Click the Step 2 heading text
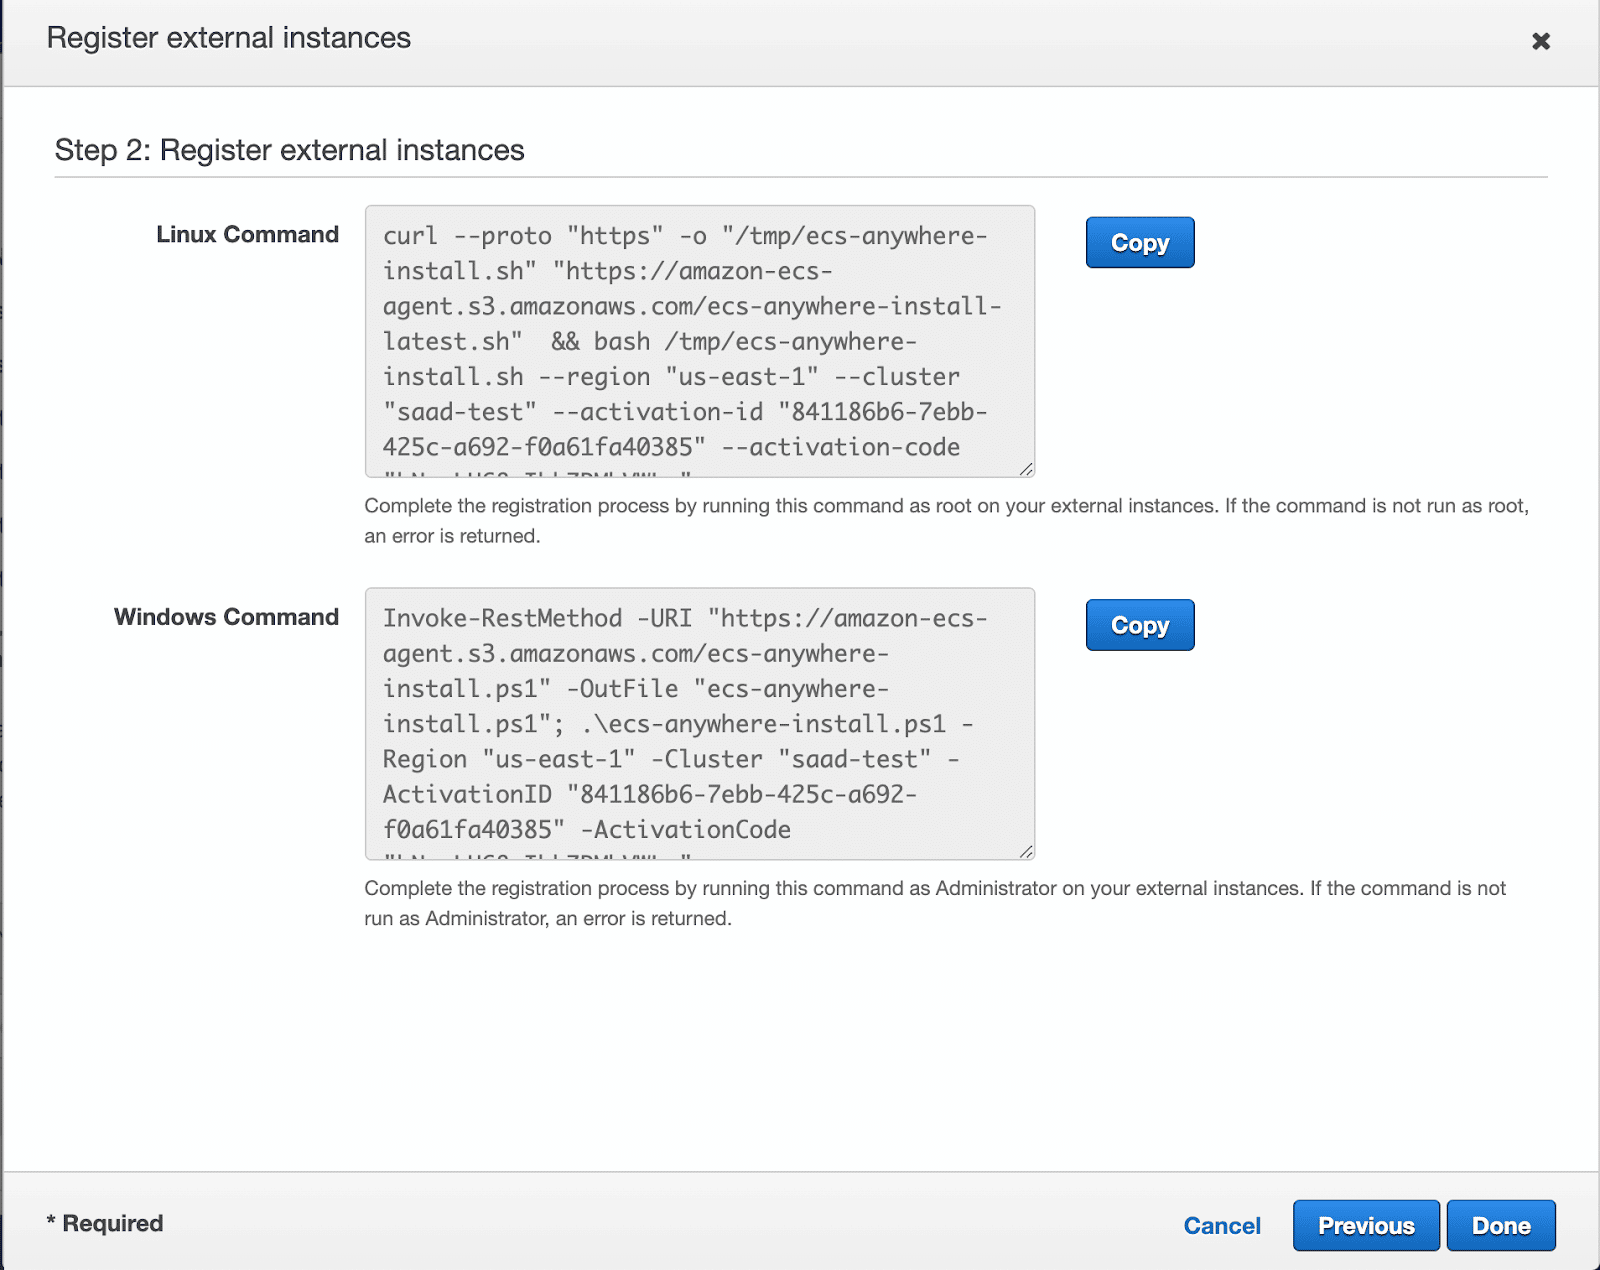Screen dimensions: 1600x1270 pos(289,150)
